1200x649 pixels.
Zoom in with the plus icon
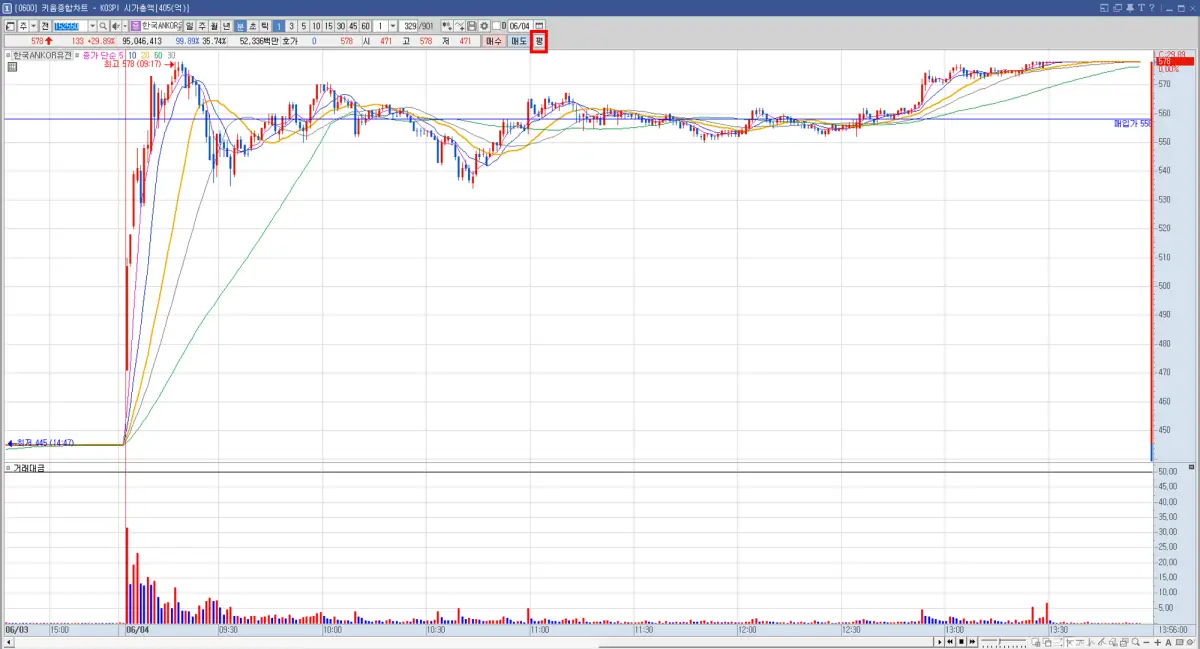point(1157,643)
